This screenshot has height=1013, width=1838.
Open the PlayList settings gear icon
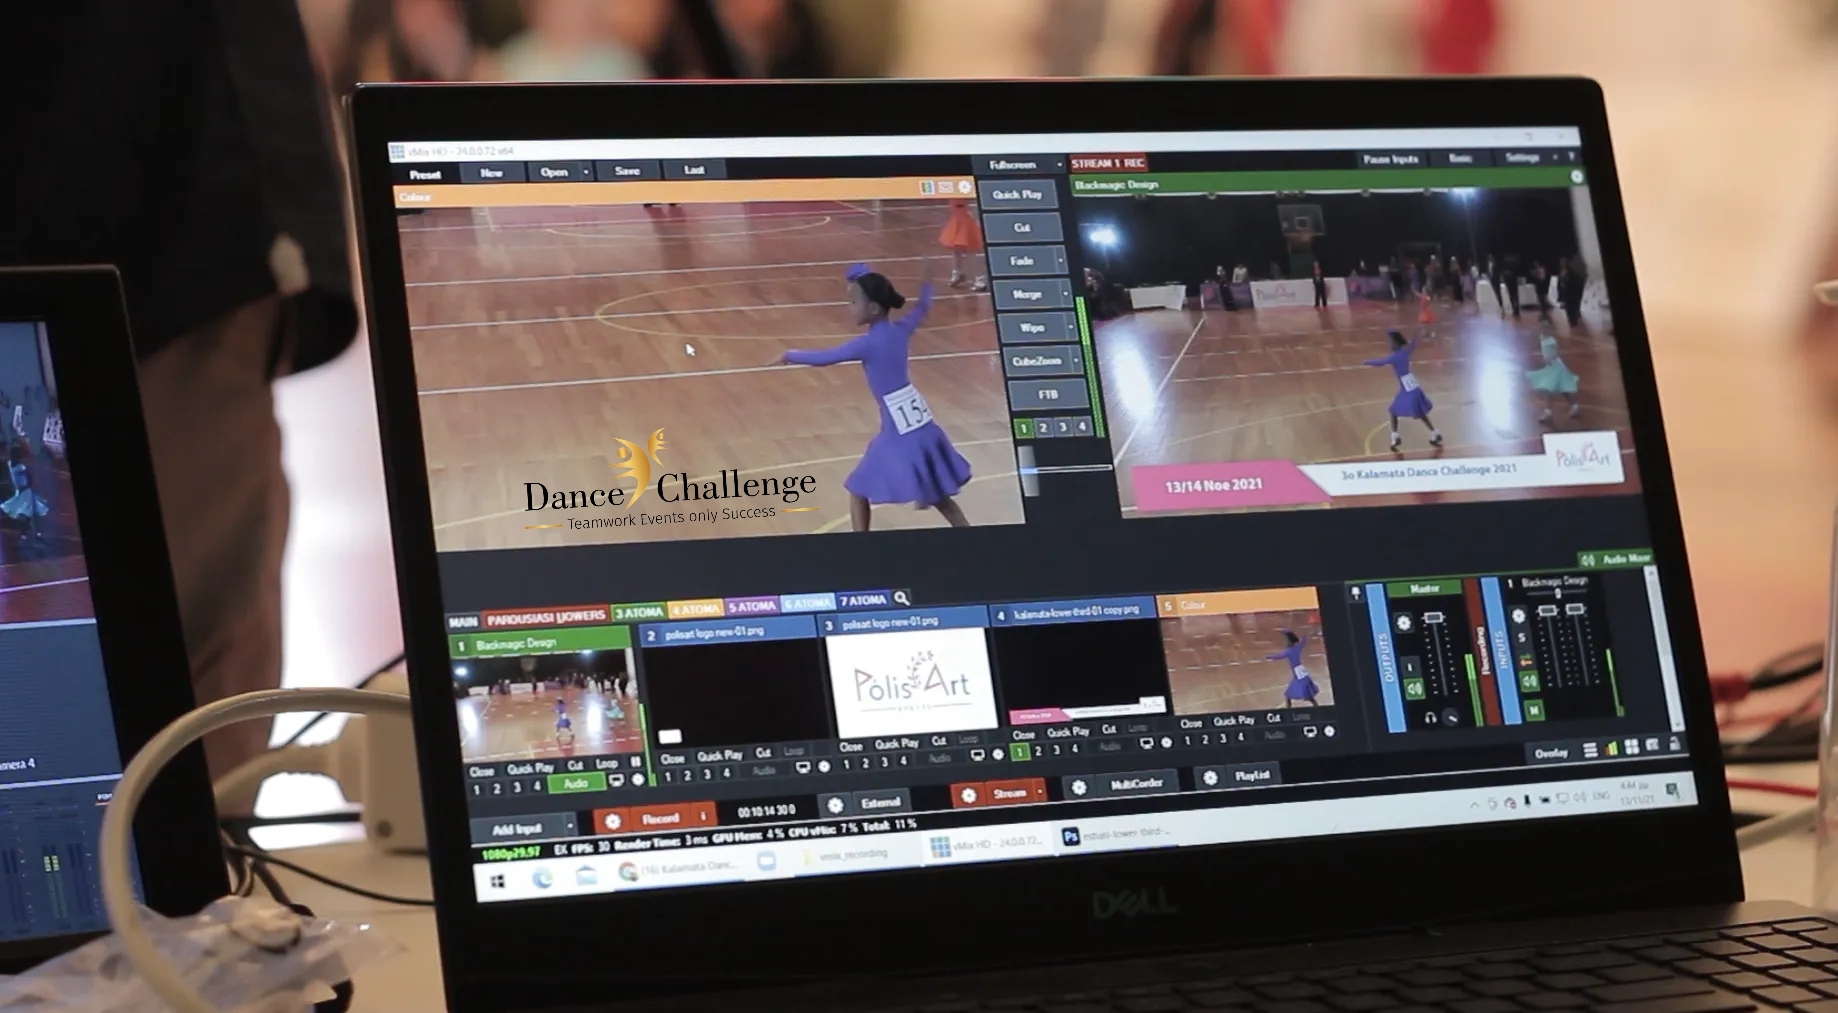pos(1210,778)
